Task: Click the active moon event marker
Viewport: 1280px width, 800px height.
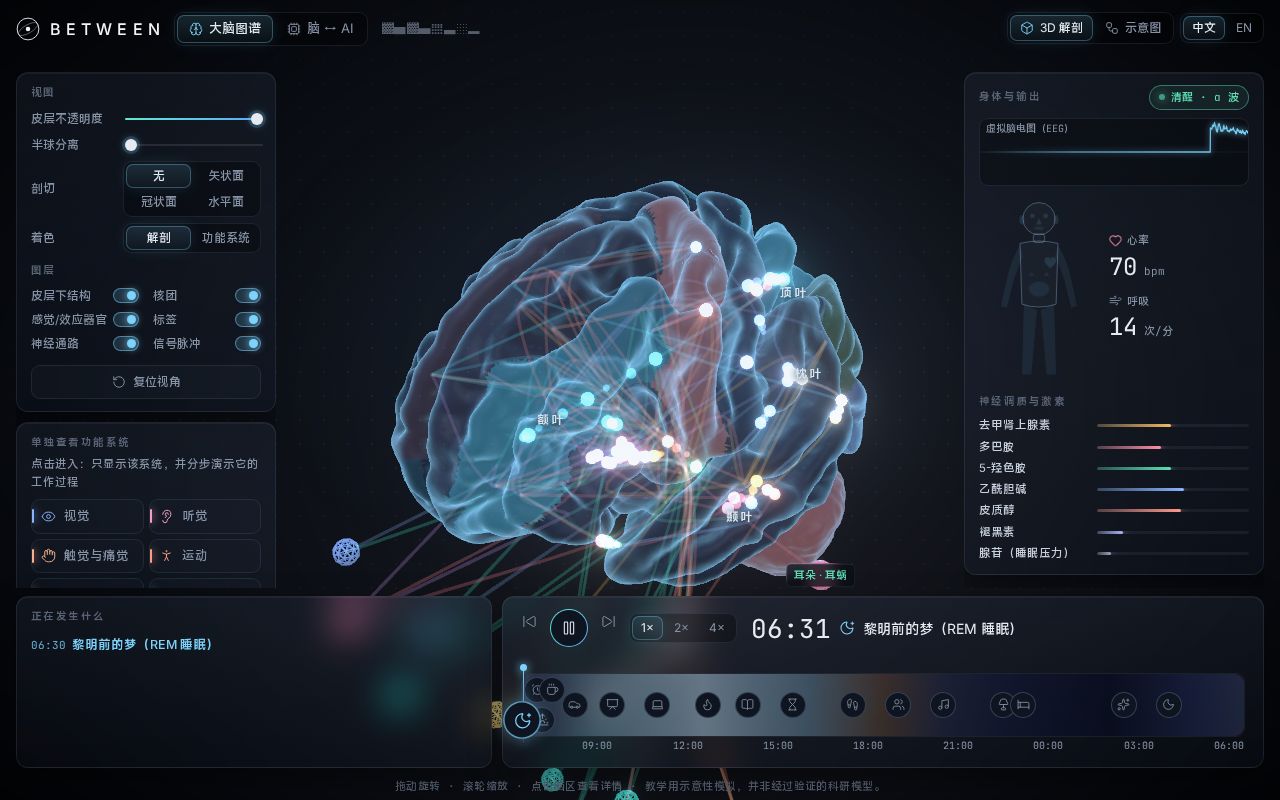Action: click(522, 720)
